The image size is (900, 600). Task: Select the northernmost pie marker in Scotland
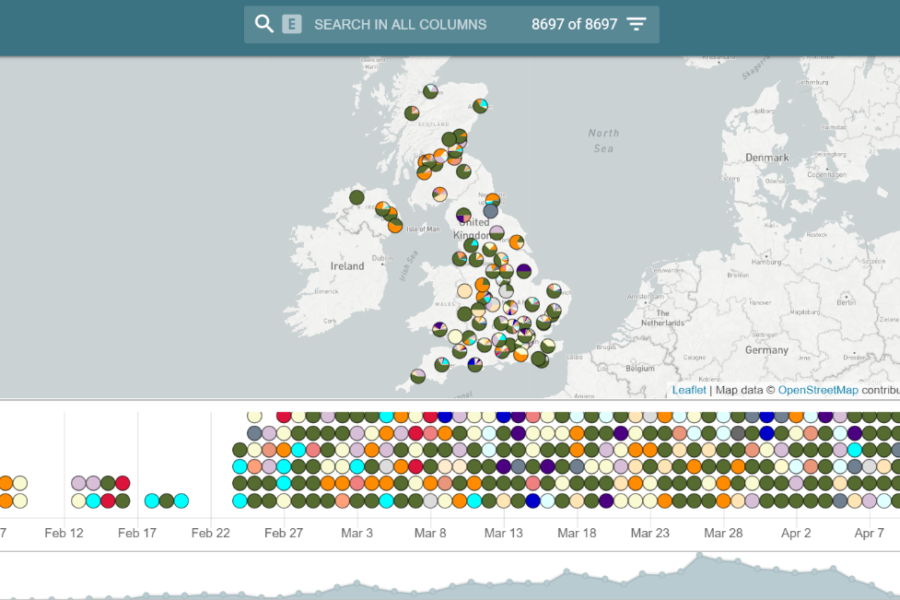click(430, 91)
